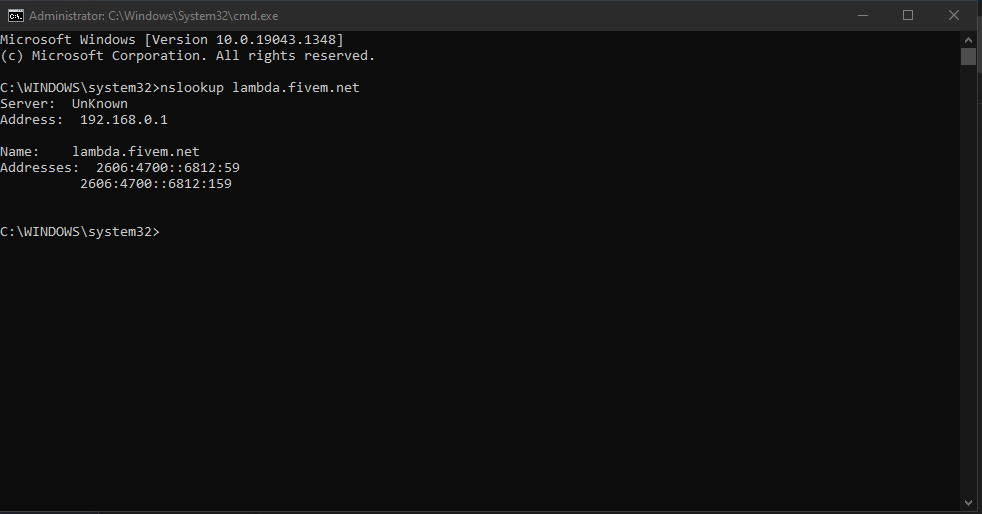Viewport: 982px width, 514px height.
Task: Click the address 2606:4700::6812:59
Action: (x=168, y=168)
